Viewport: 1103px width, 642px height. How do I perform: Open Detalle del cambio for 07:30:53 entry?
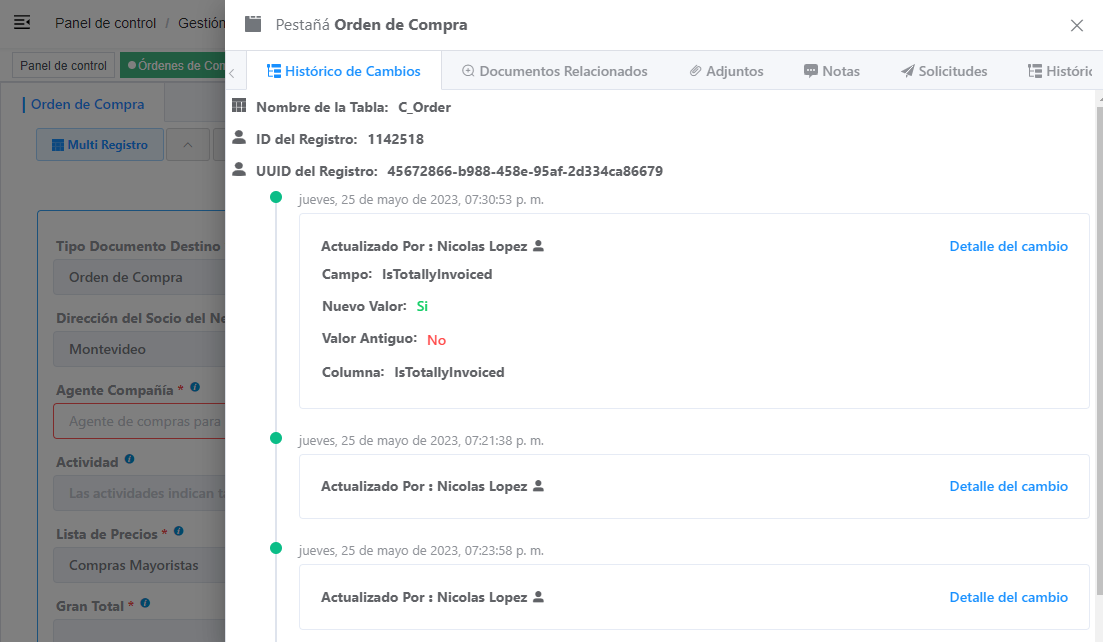(1008, 246)
